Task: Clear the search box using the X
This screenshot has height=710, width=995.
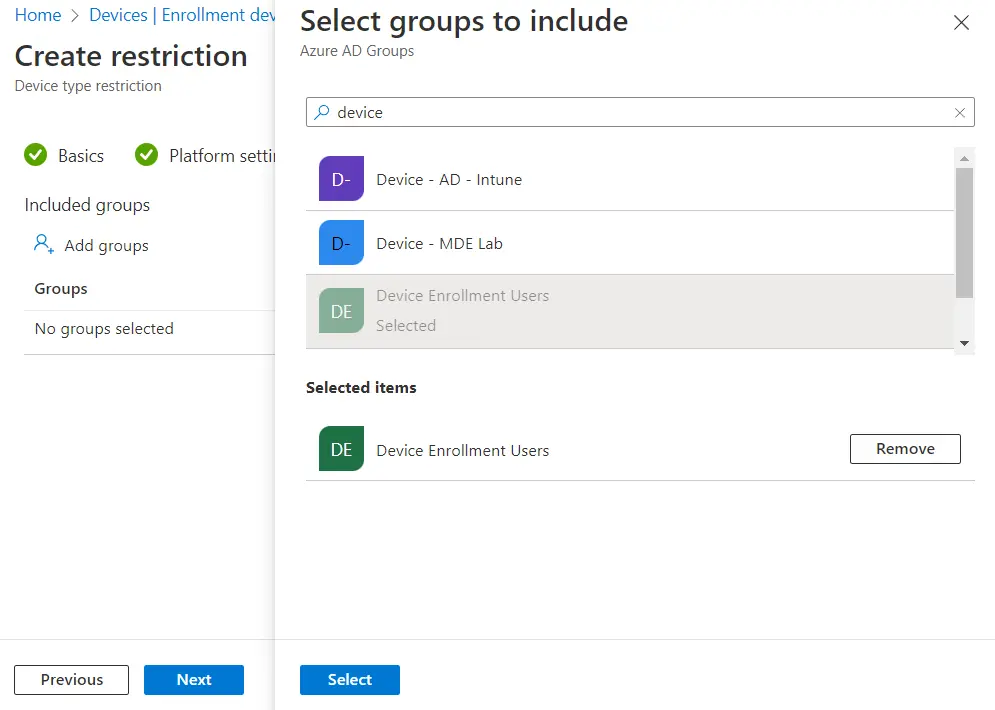Action: 960,113
